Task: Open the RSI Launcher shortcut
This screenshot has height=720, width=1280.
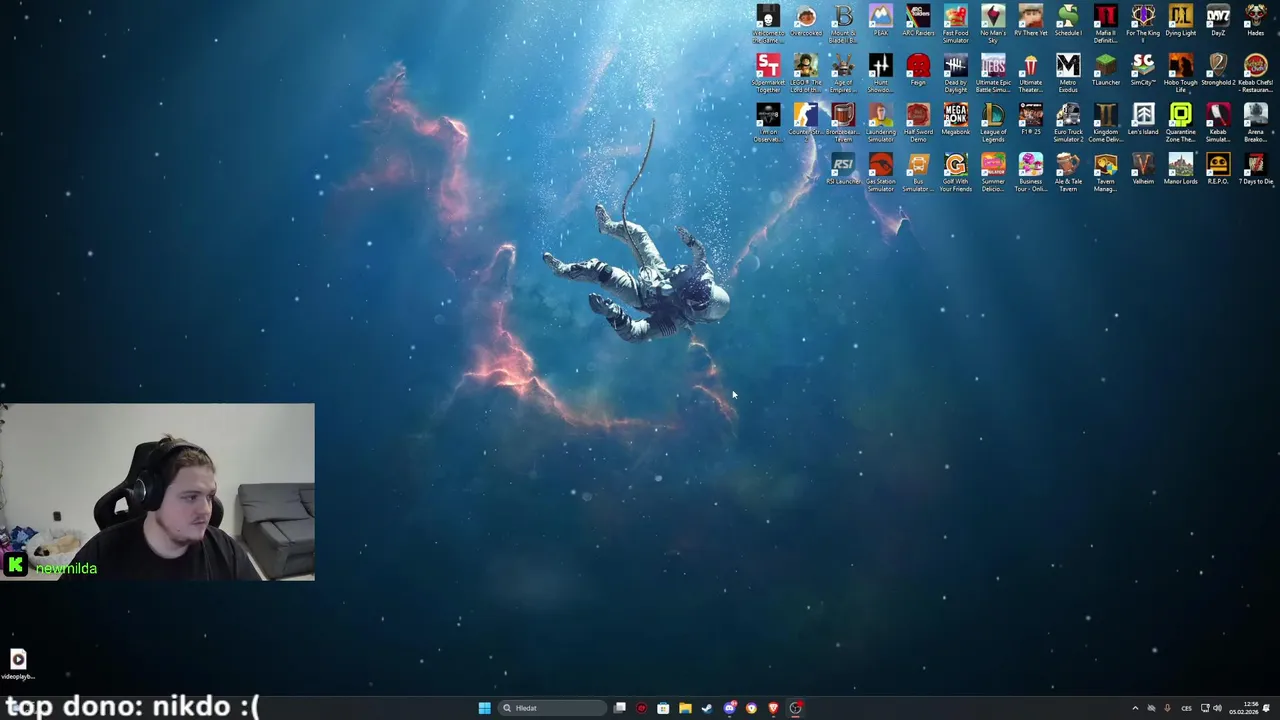Action: pos(843,170)
